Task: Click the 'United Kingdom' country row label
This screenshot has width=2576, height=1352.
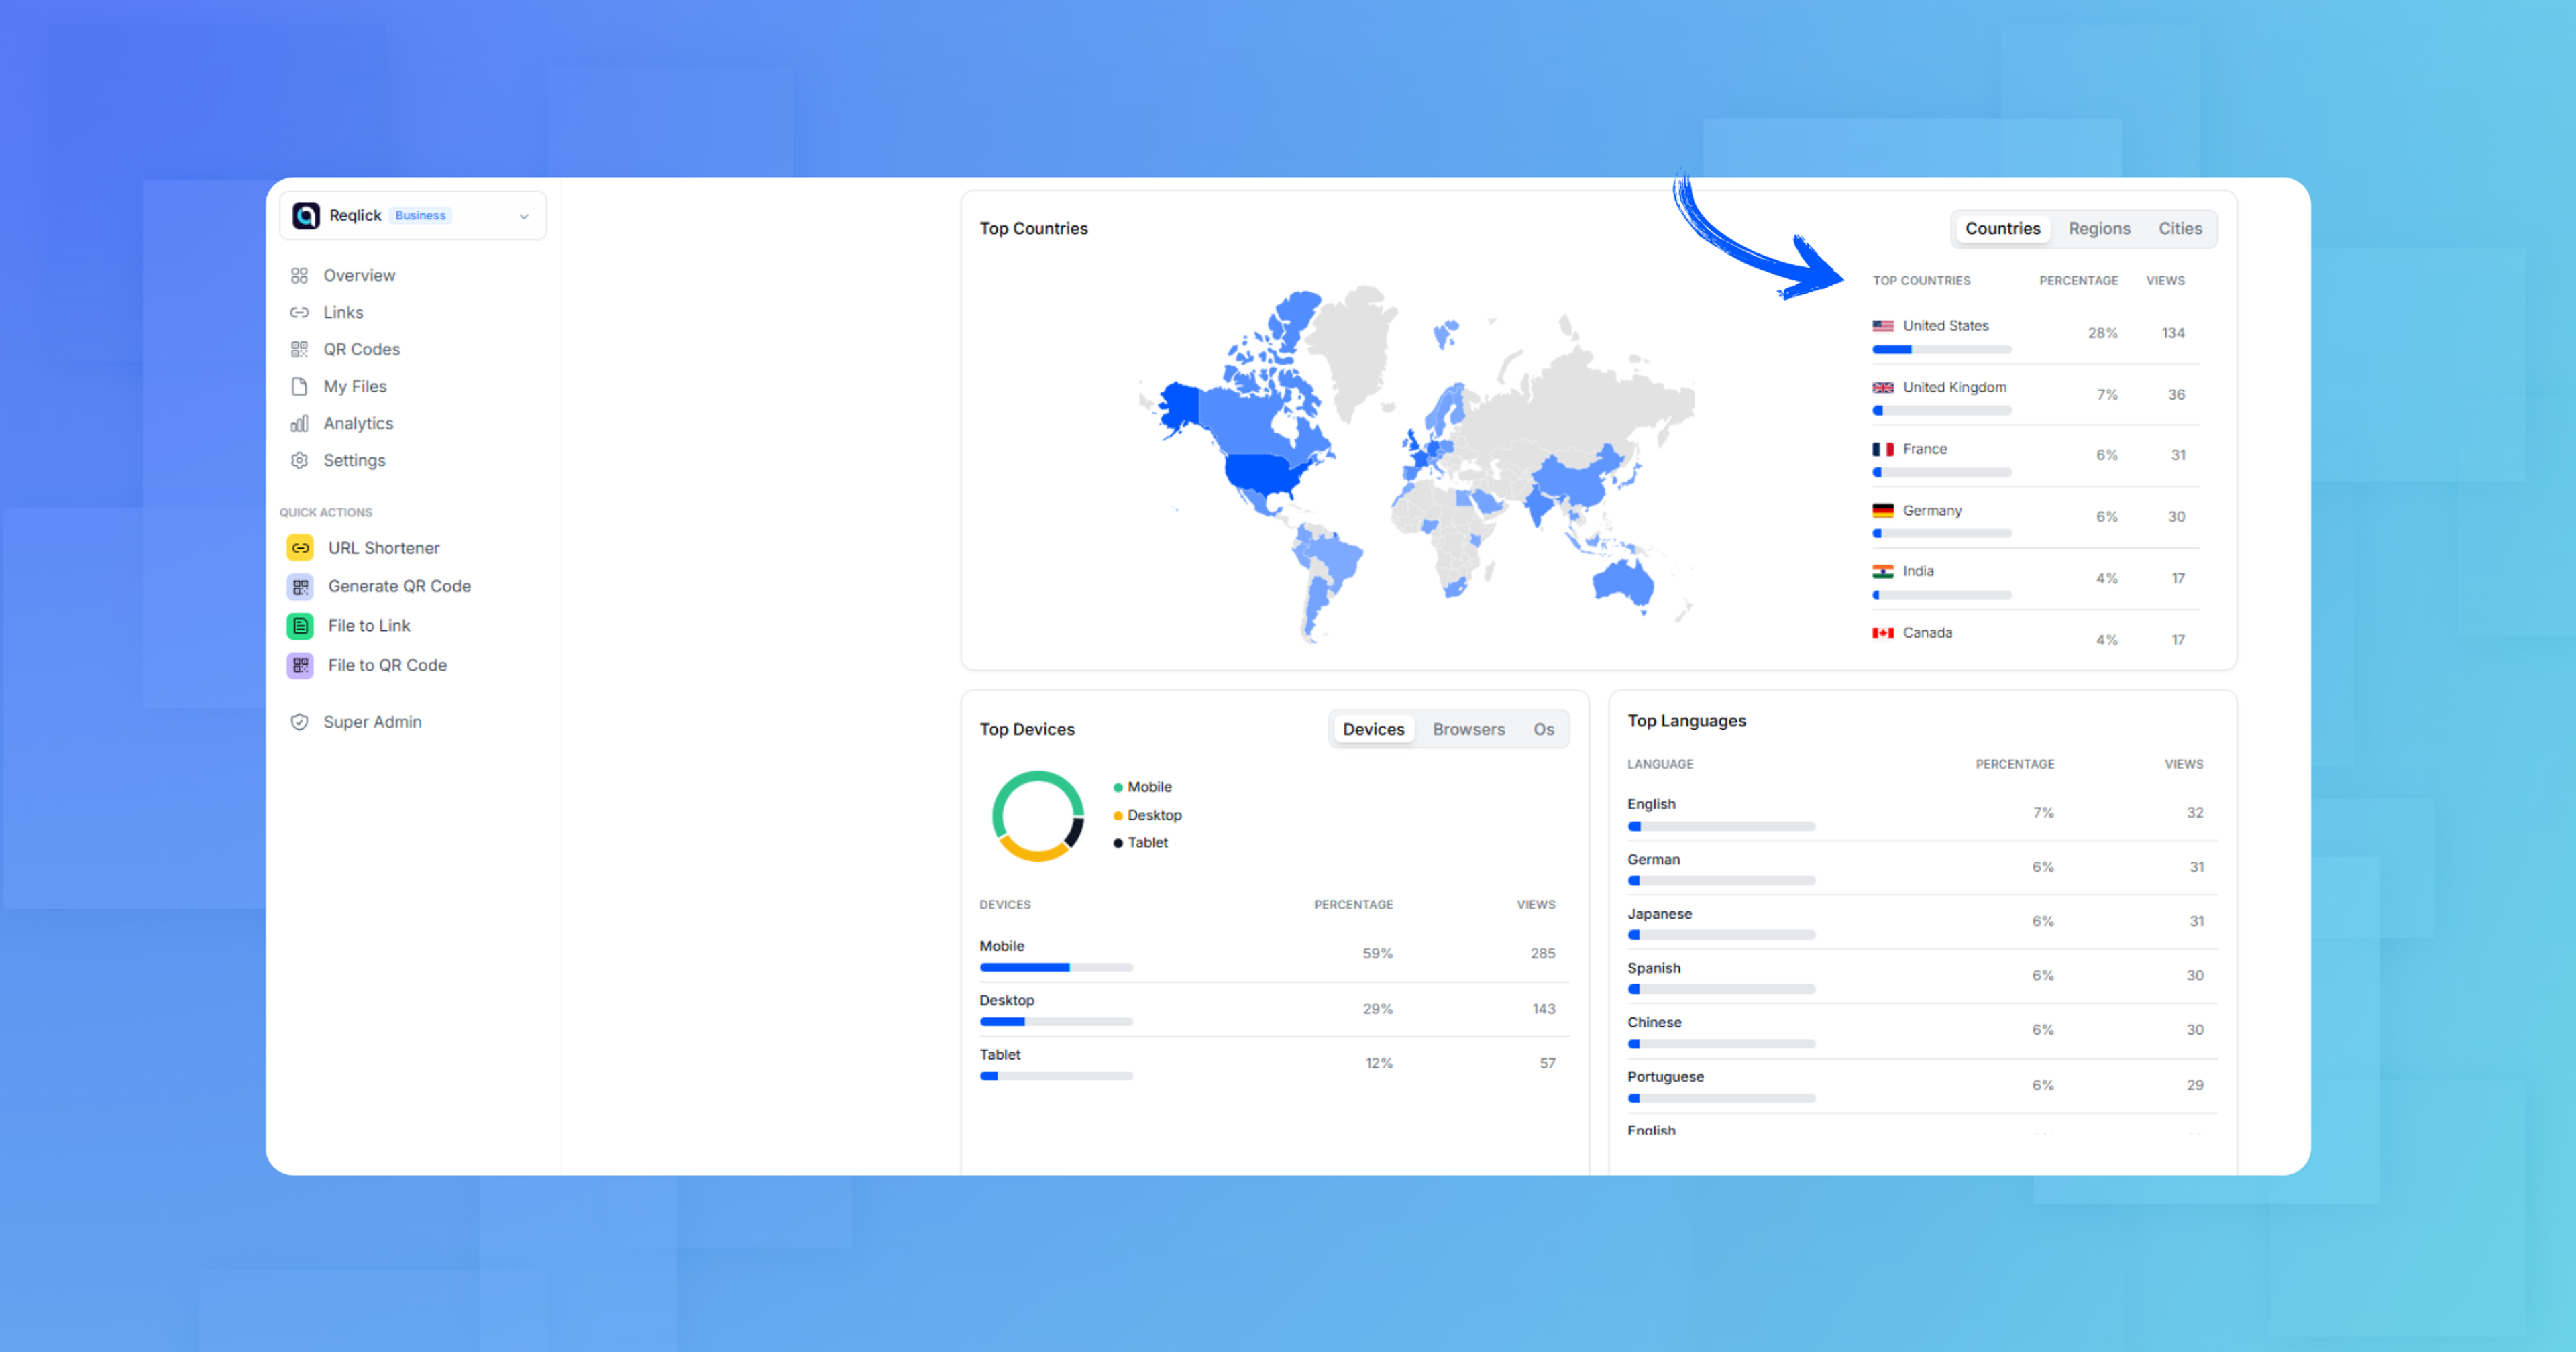Action: pos(1954,388)
